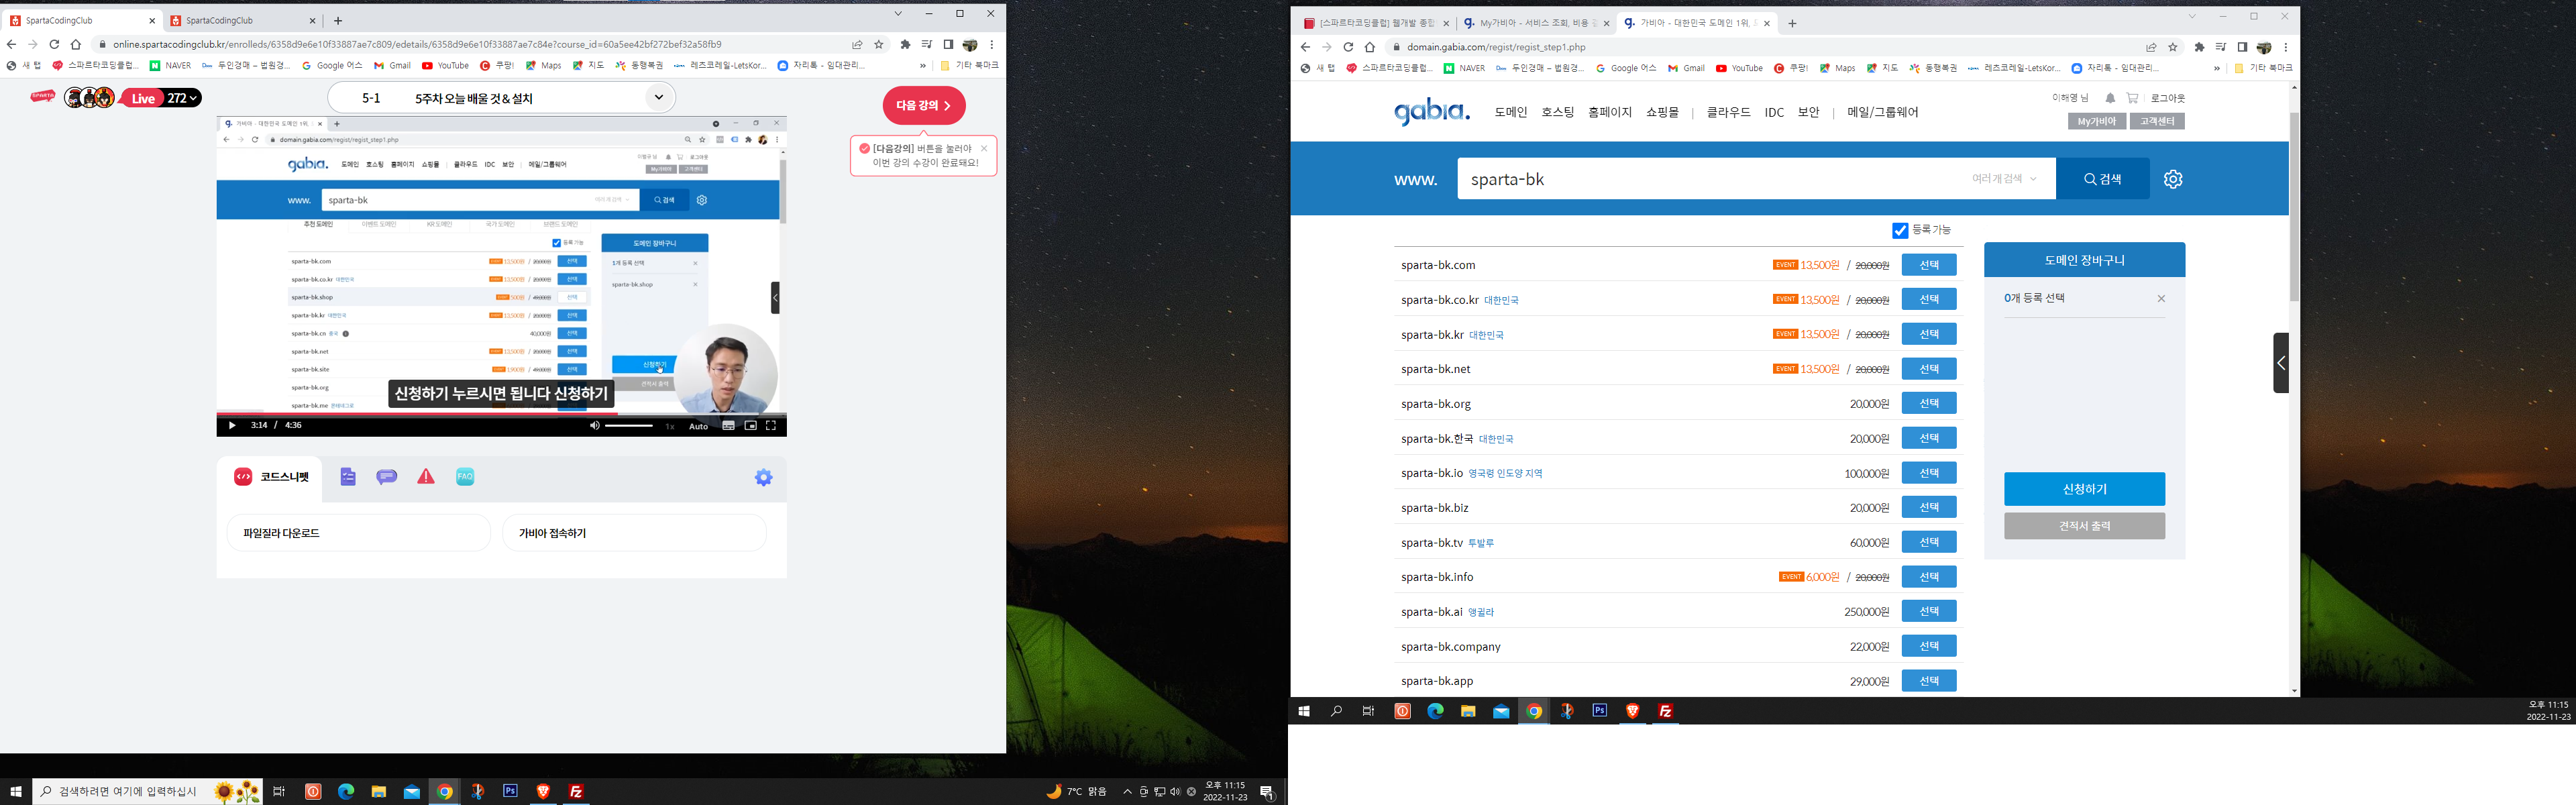Open lecture settings gear icon
Screen dimensions: 2576x805
coord(764,478)
